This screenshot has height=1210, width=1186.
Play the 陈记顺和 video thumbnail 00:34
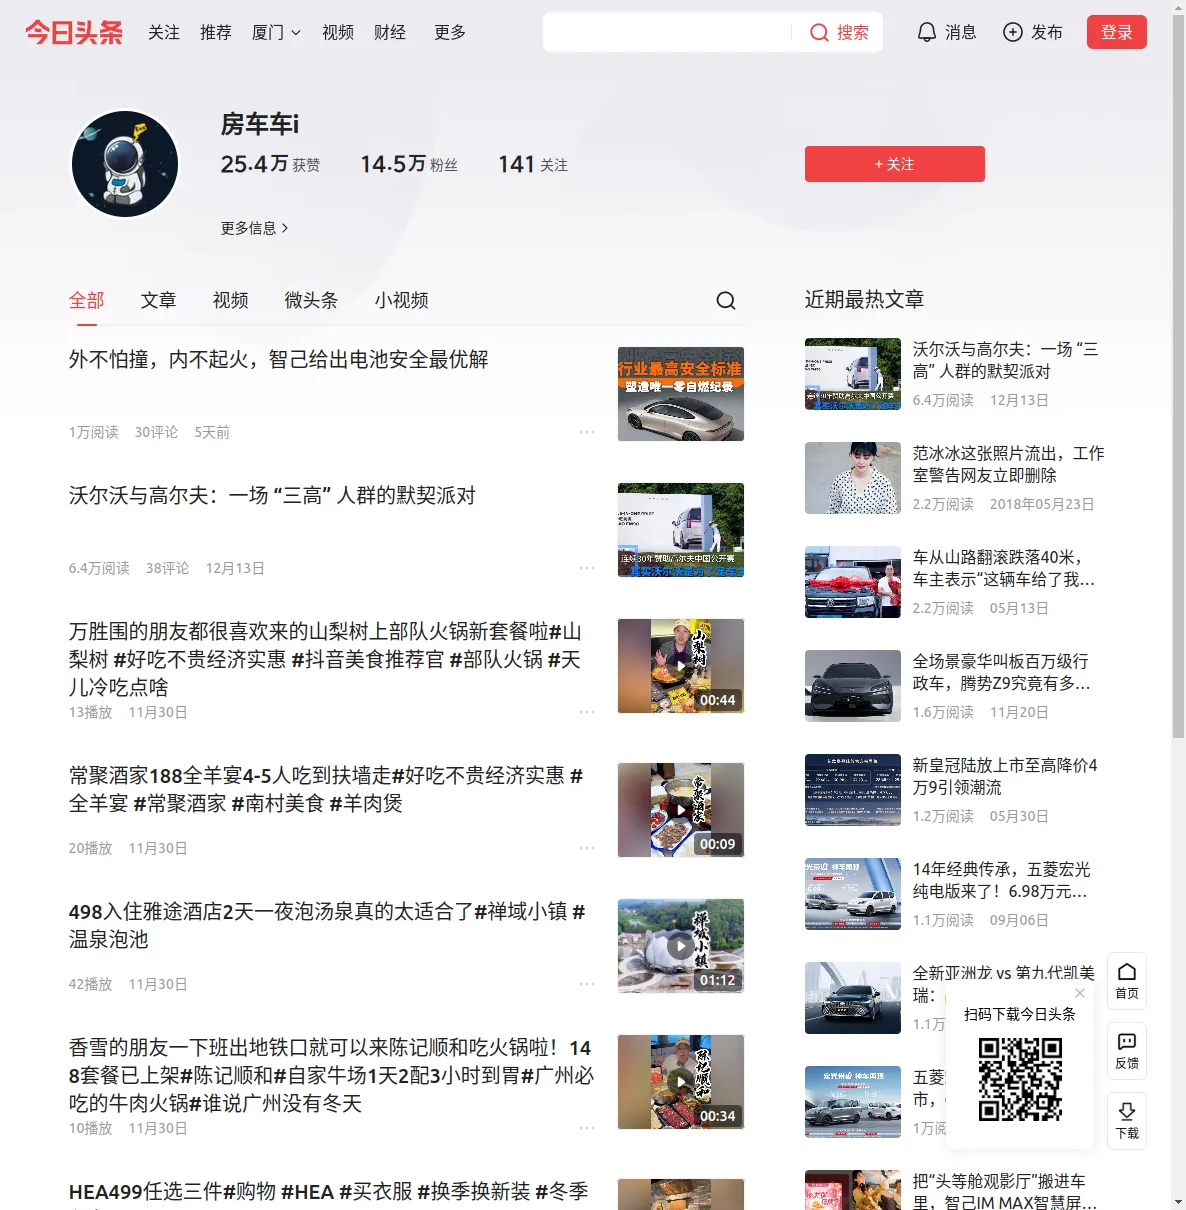click(681, 1082)
